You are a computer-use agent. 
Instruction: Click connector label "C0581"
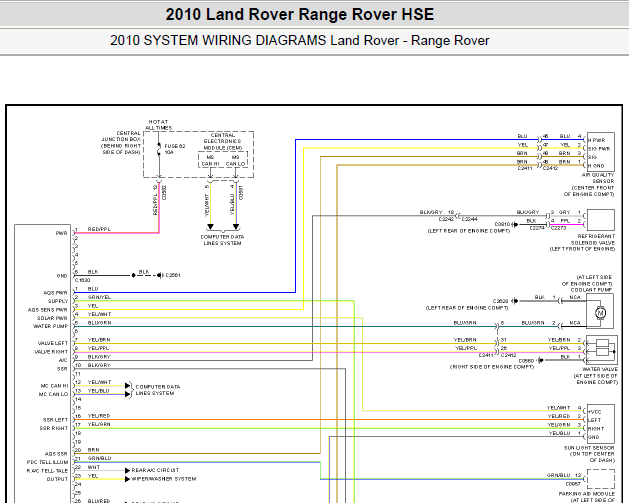(241, 193)
